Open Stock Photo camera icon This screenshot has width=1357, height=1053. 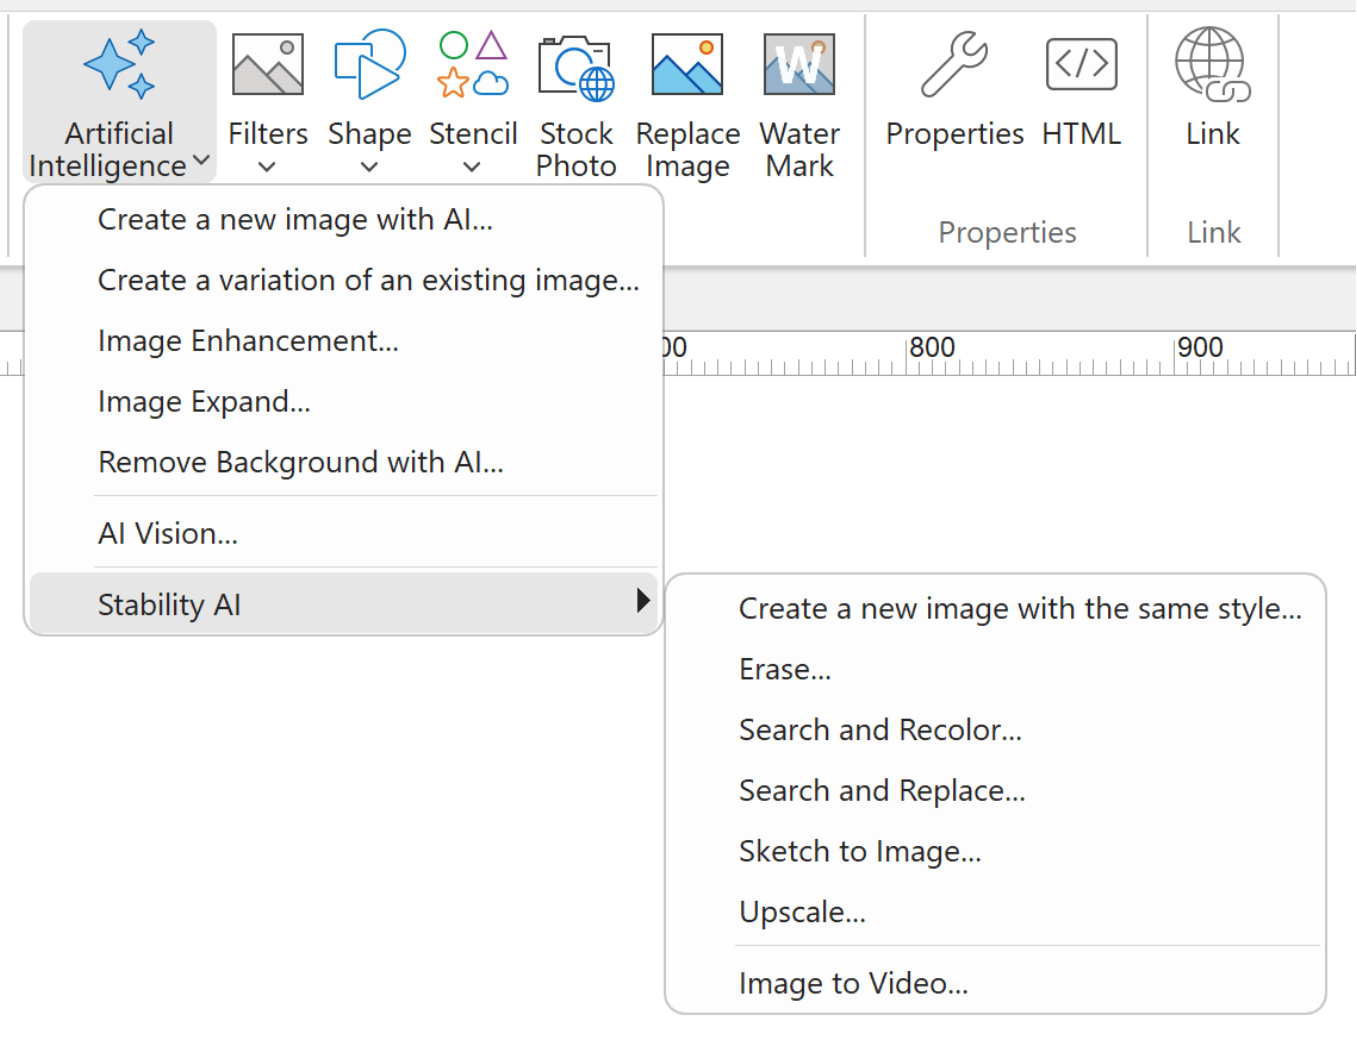point(576,68)
